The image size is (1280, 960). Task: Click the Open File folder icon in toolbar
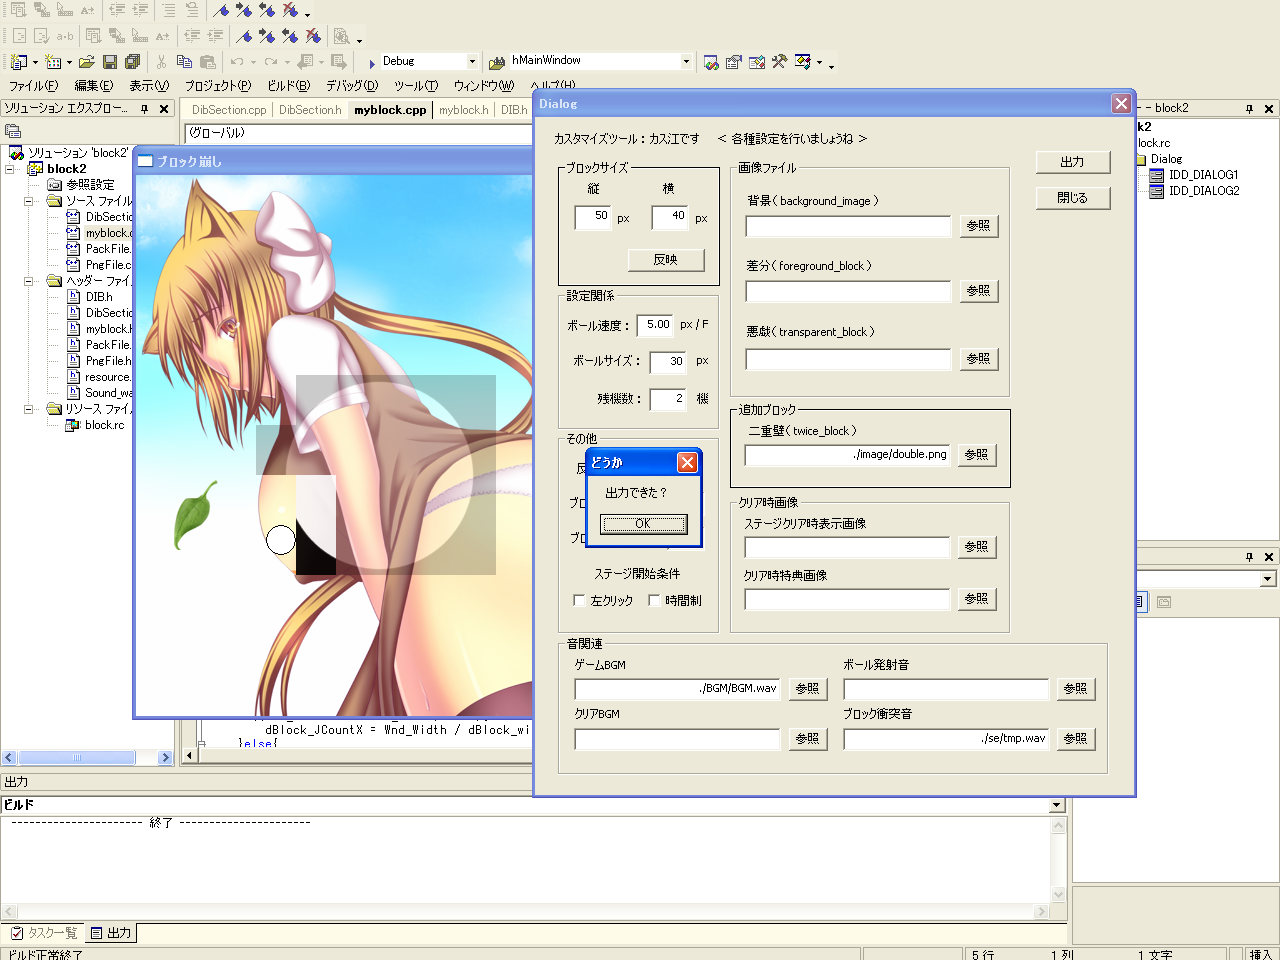87,62
